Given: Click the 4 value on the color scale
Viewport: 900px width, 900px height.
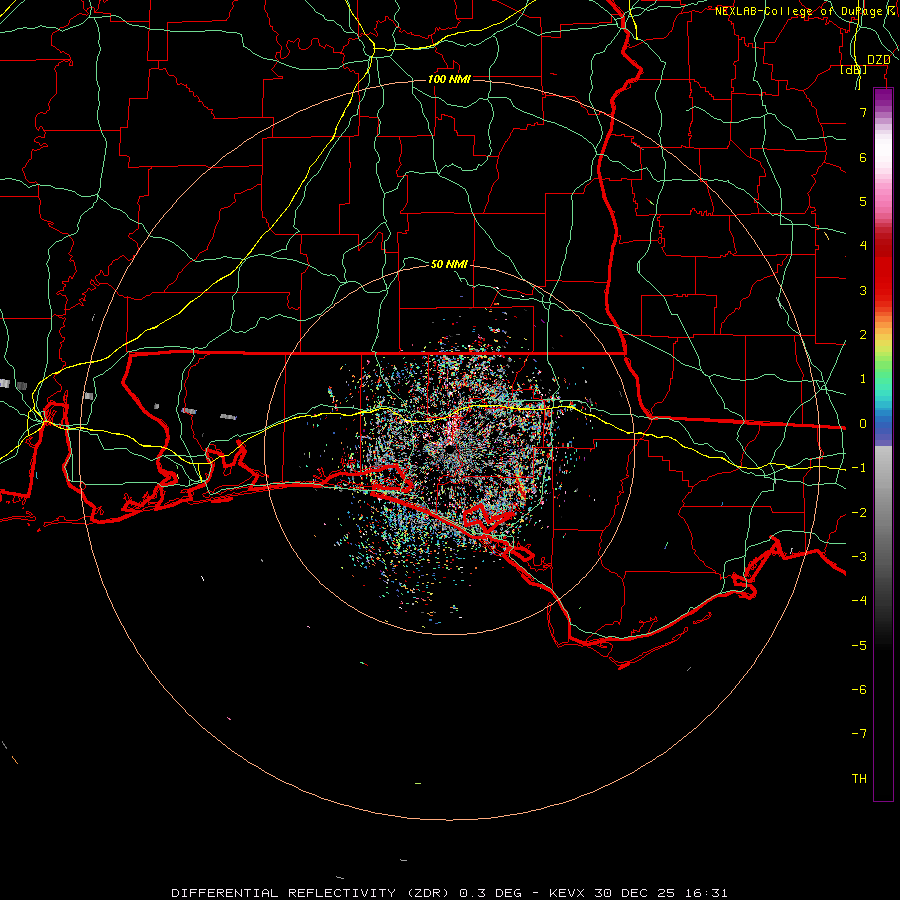Looking at the screenshot, I should pos(863,246).
